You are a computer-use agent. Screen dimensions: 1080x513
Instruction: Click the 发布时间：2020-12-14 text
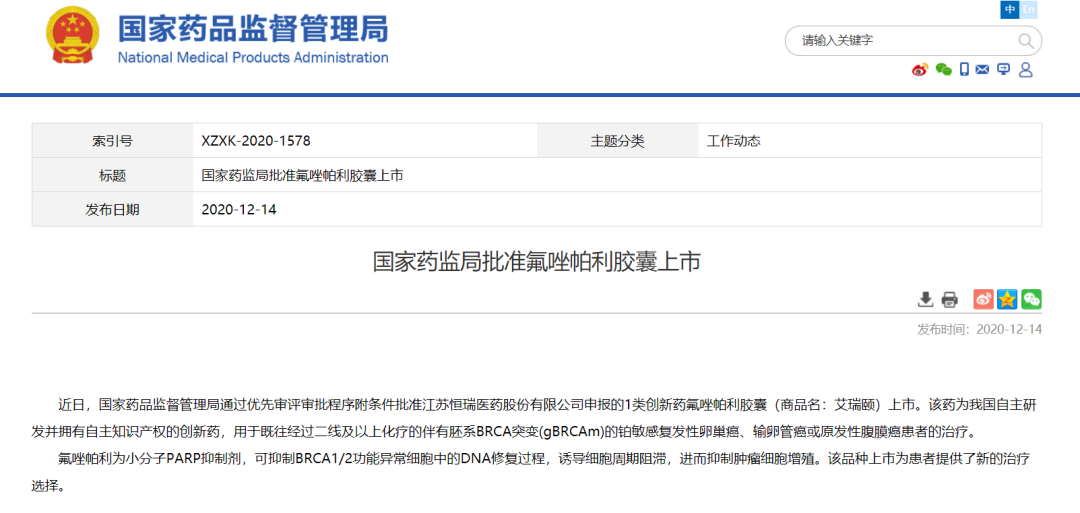(x=979, y=329)
